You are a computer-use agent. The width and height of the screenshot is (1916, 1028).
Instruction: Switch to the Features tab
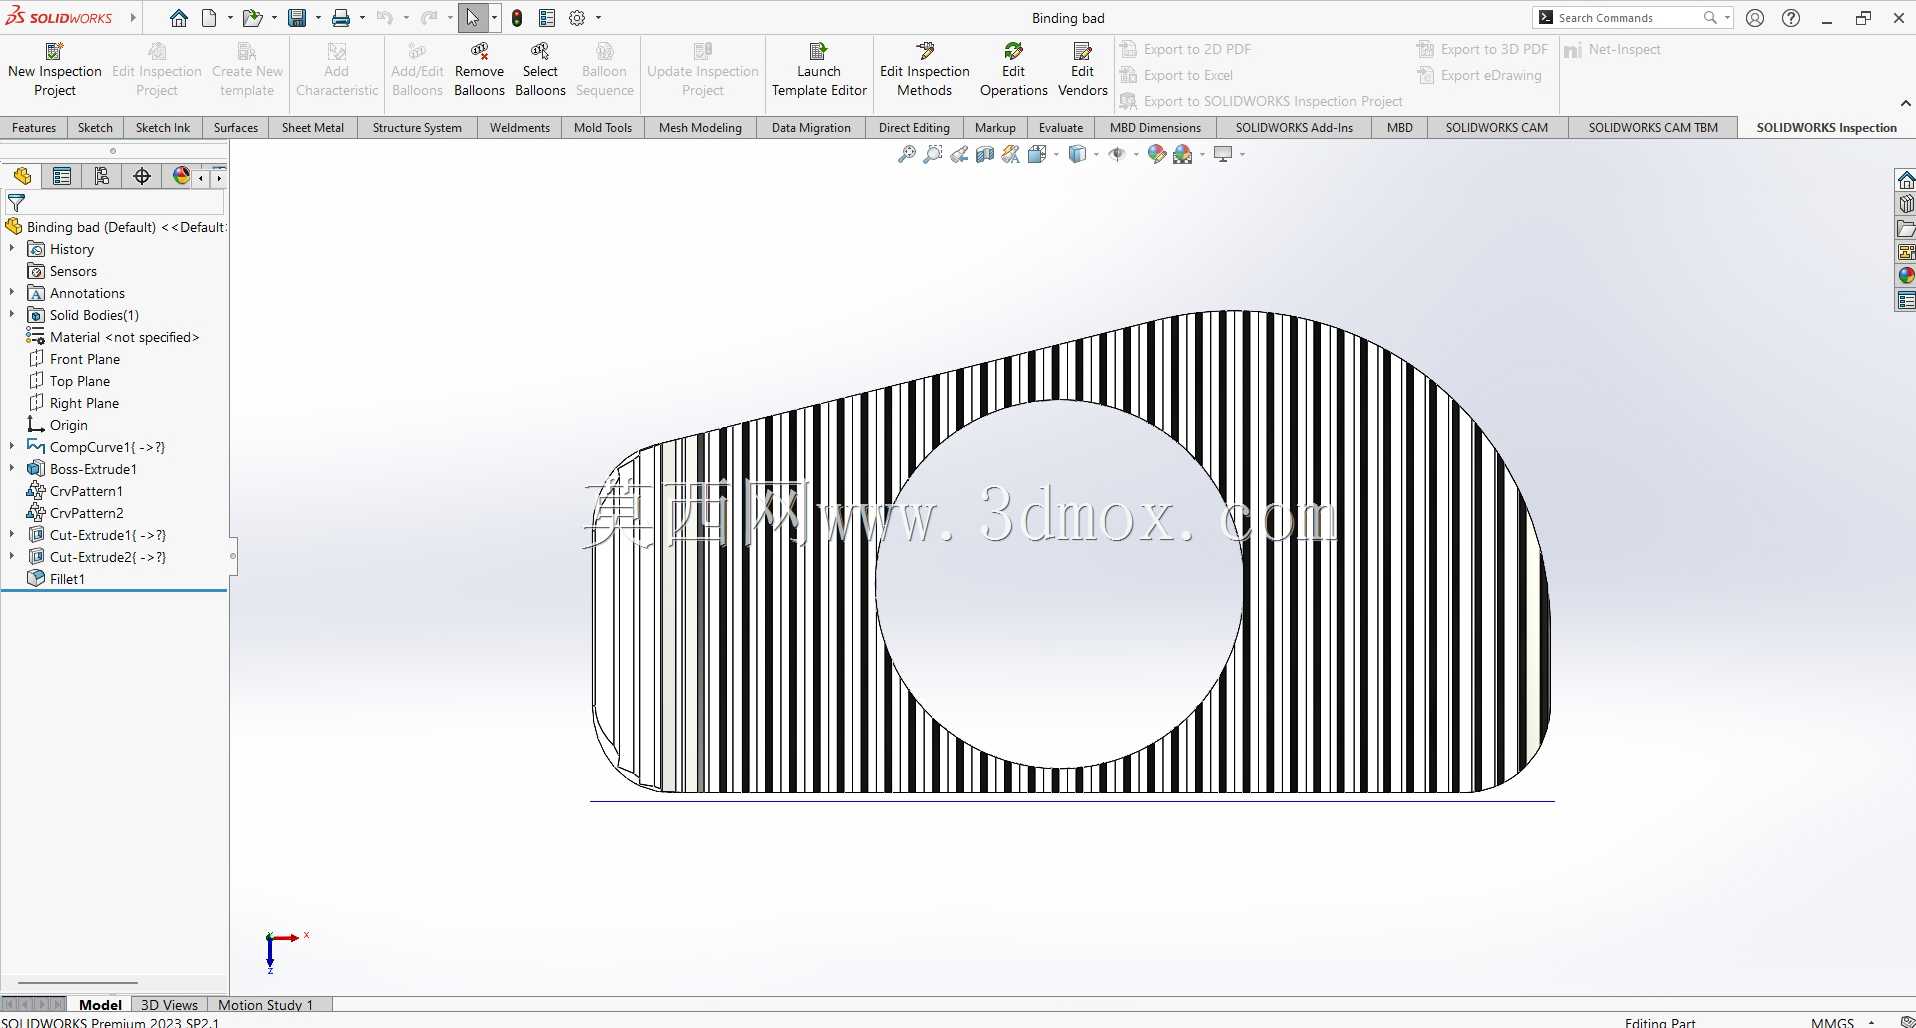[x=34, y=128]
